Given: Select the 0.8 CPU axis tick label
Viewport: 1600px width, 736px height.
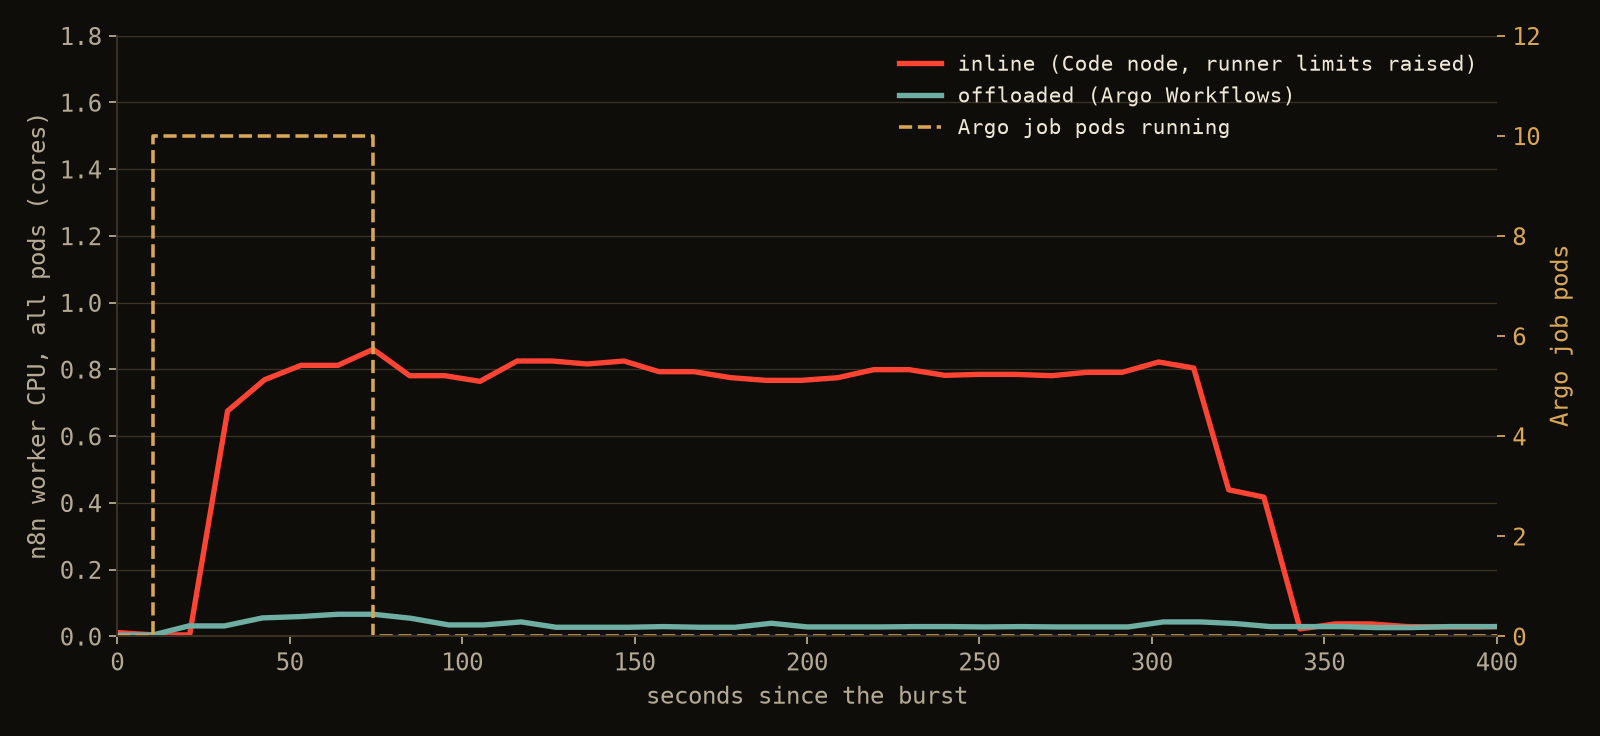Looking at the screenshot, I should click(x=82, y=370).
